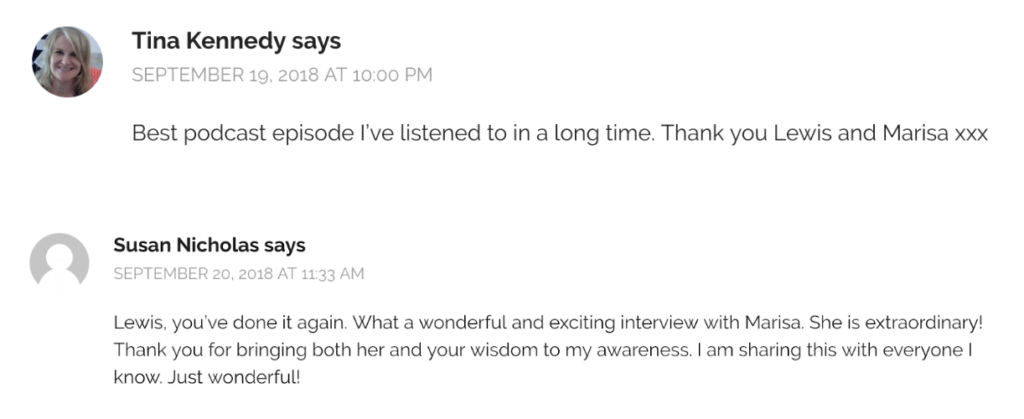Click the closing "Just wonderful!" sentence
This screenshot has width=1024, height=419.
coord(234,378)
